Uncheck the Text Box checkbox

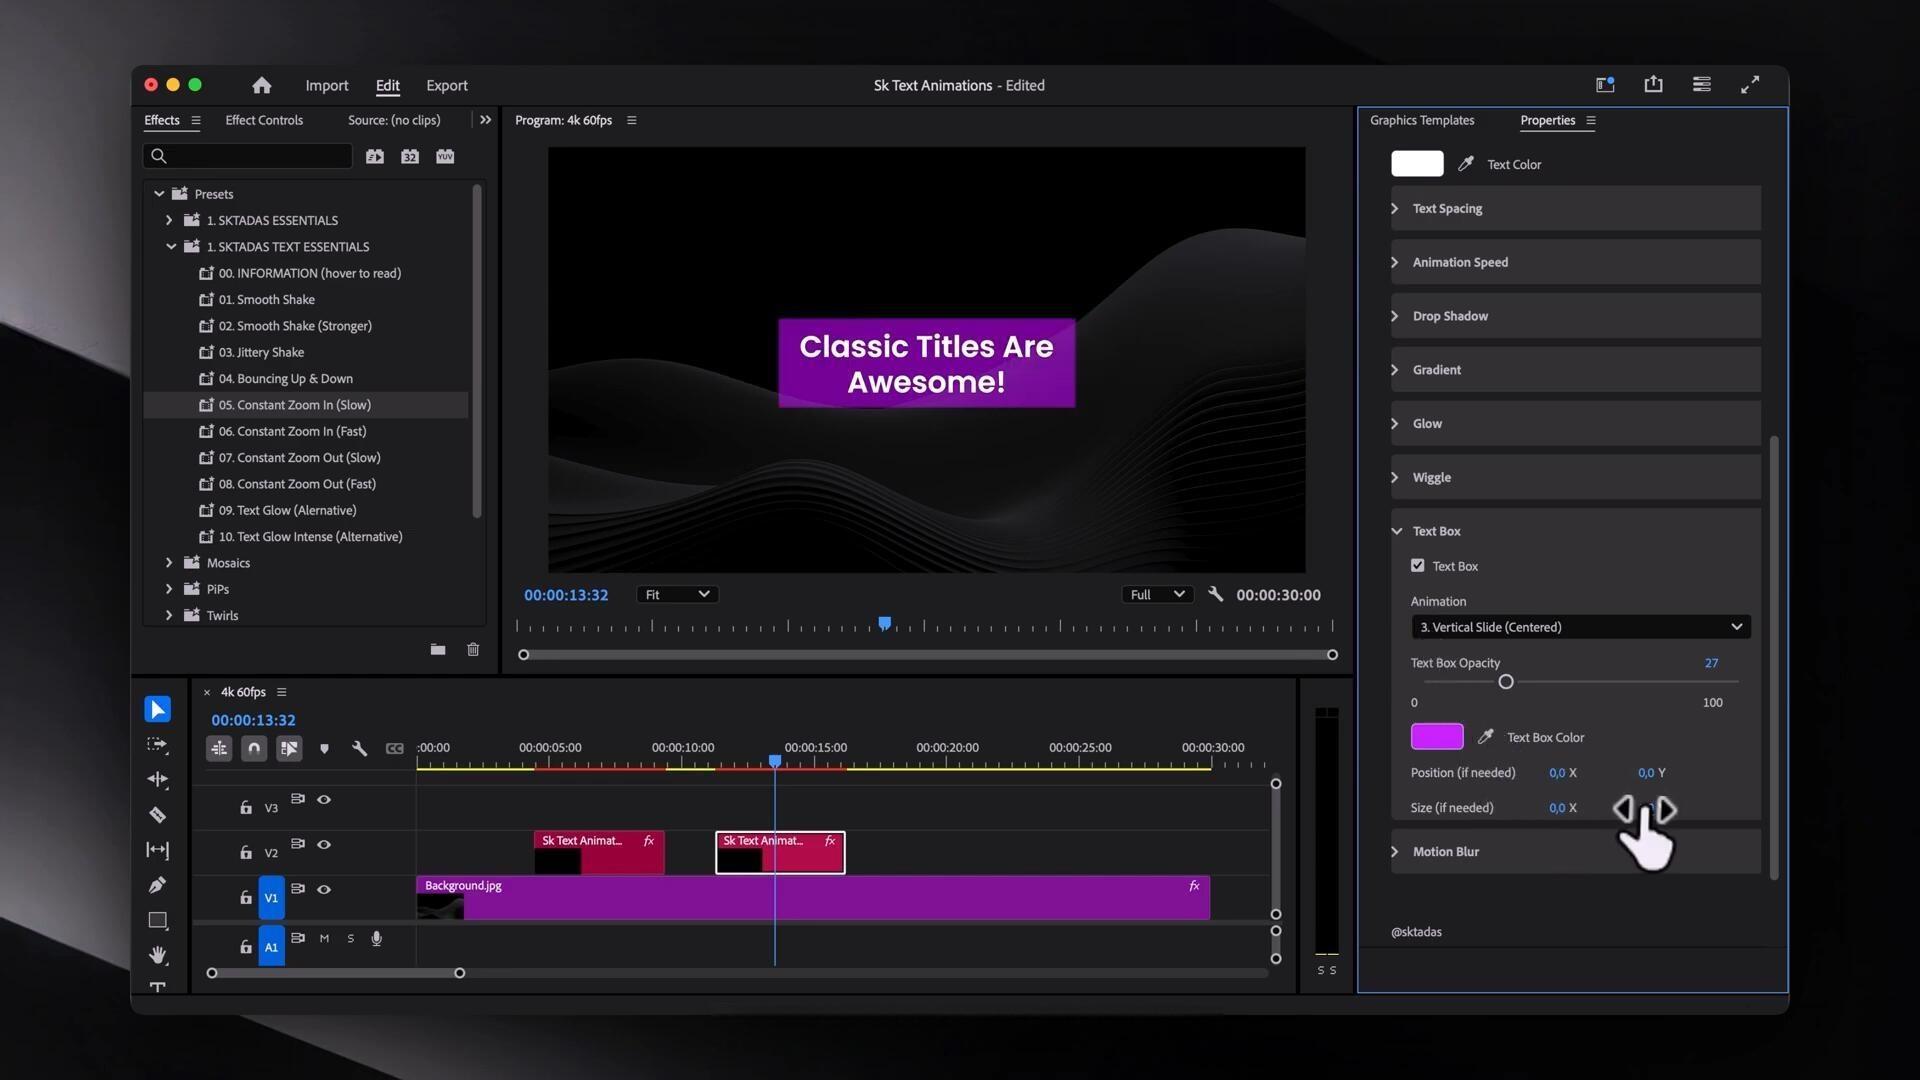1417,566
